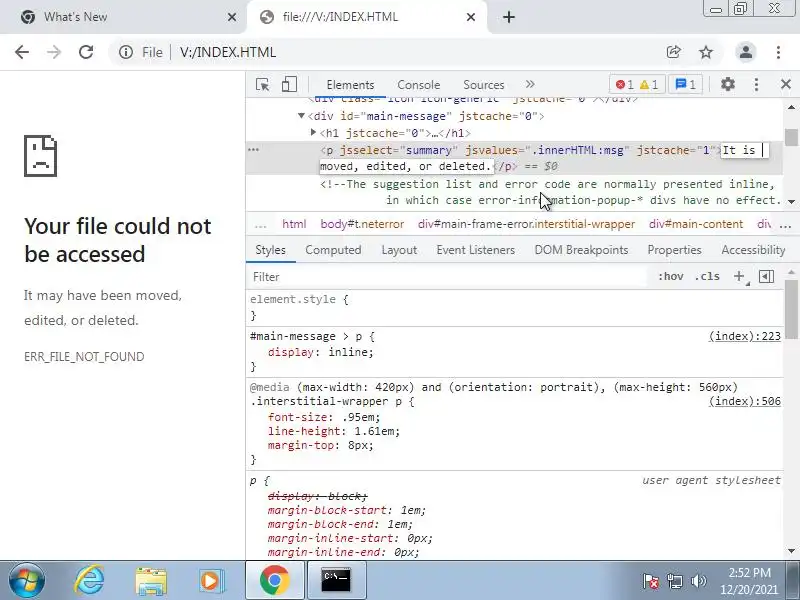The image size is (800, 600).
Task: Click the file info icon in address bar
Action: tap(126, 52)
